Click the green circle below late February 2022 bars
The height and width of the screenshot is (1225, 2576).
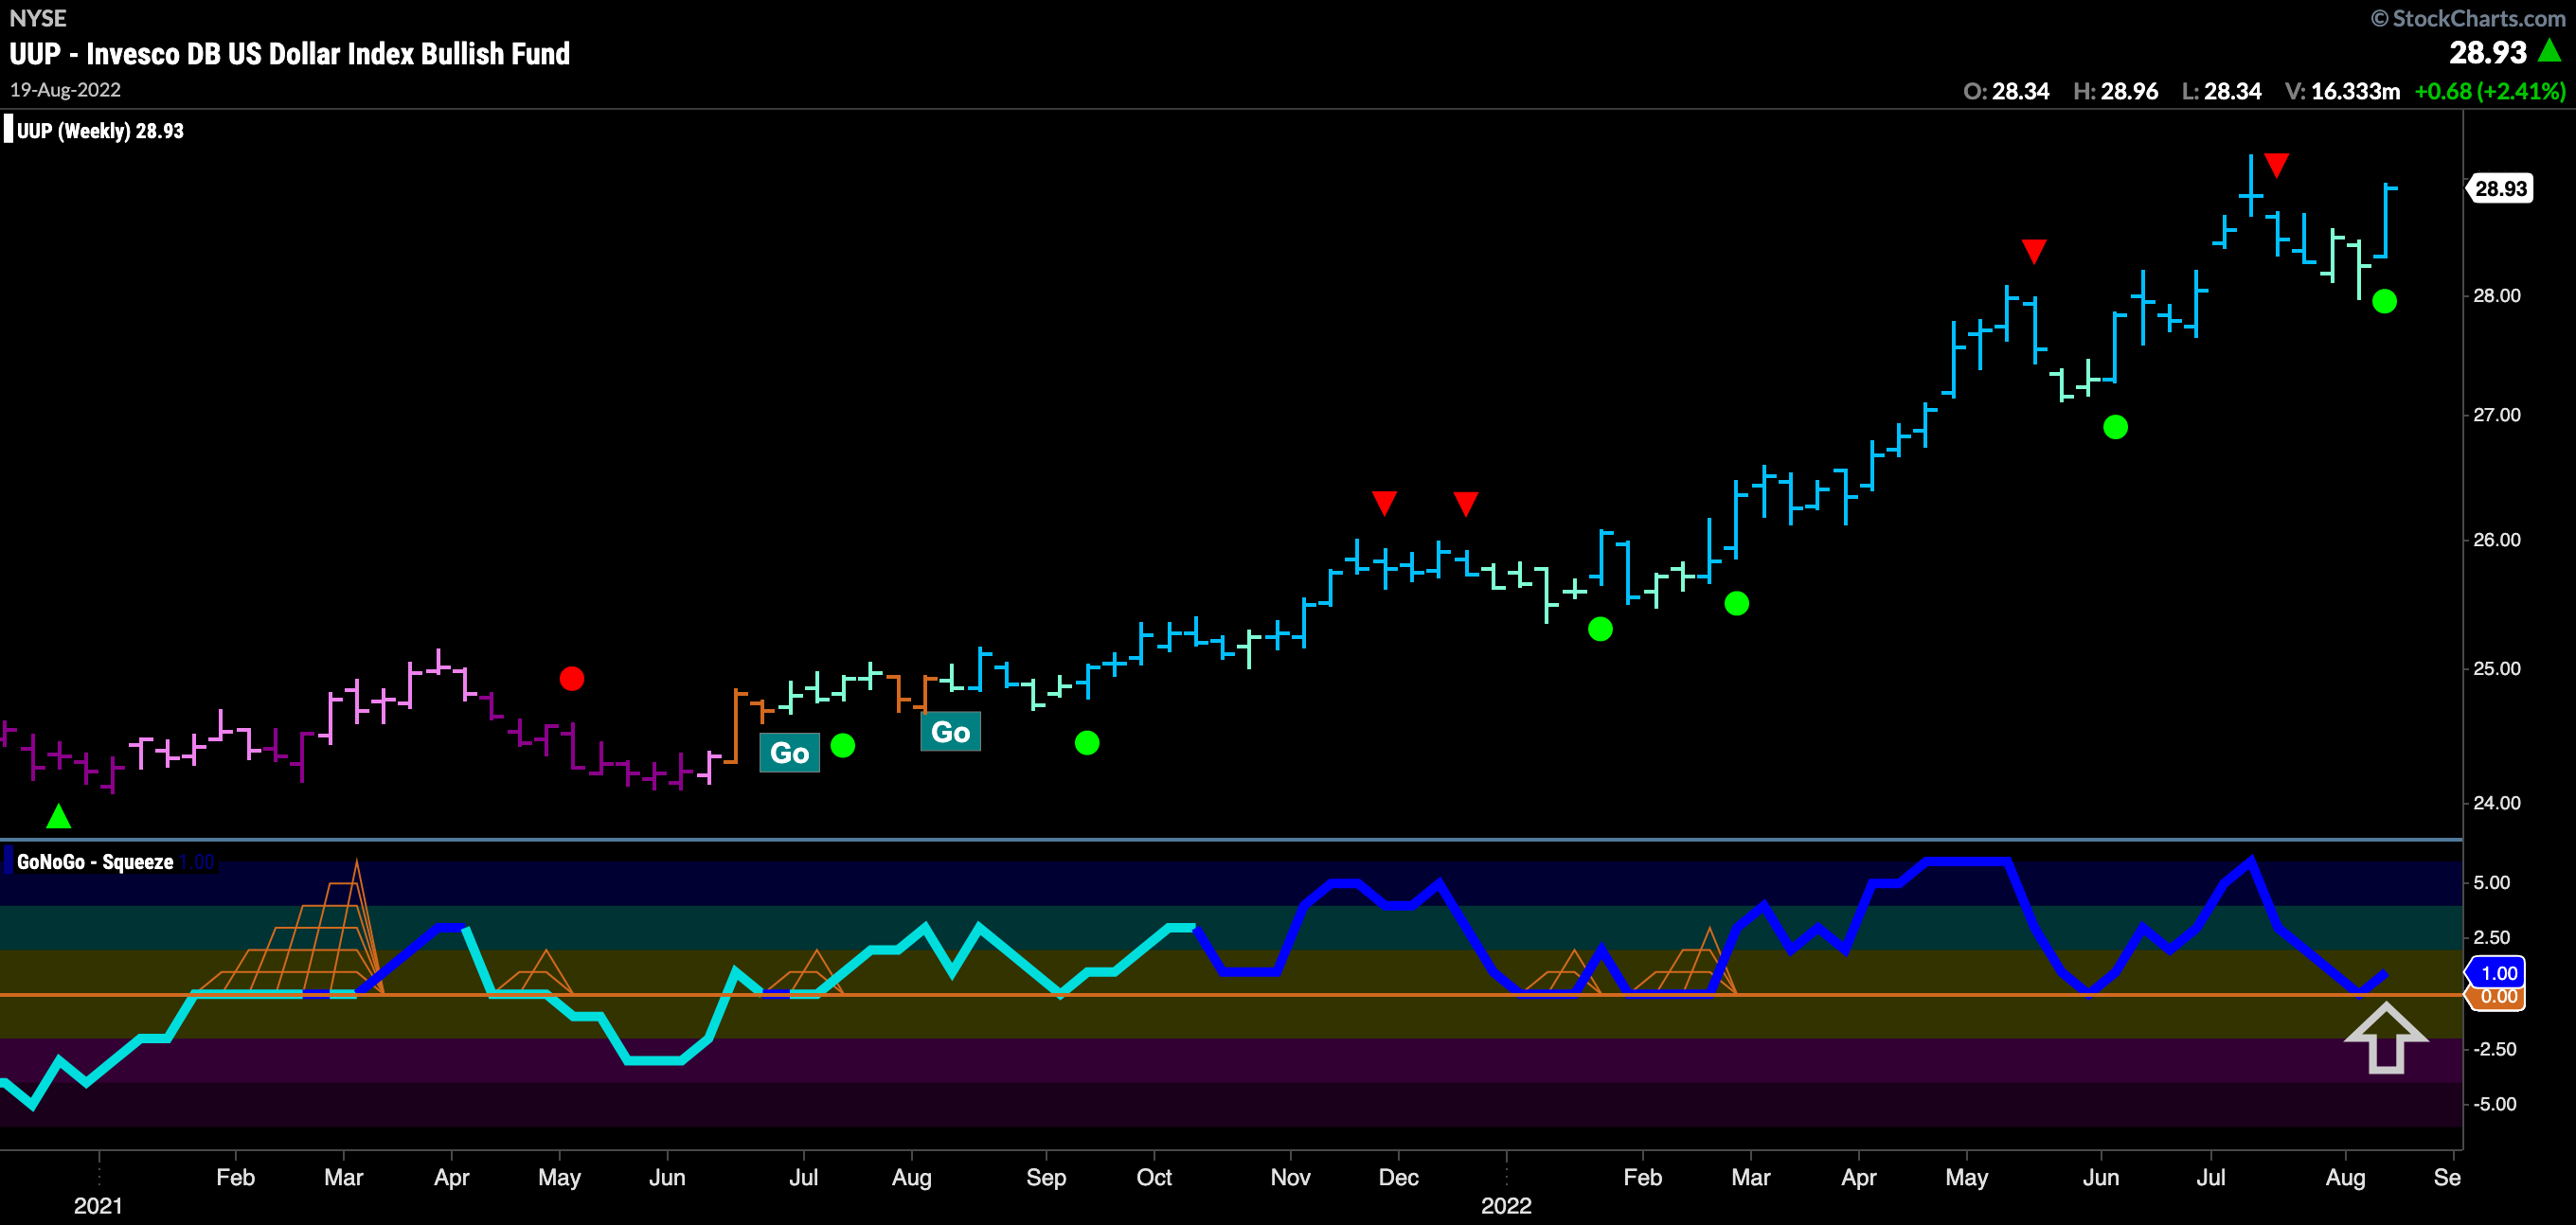tap(1737, 603)
